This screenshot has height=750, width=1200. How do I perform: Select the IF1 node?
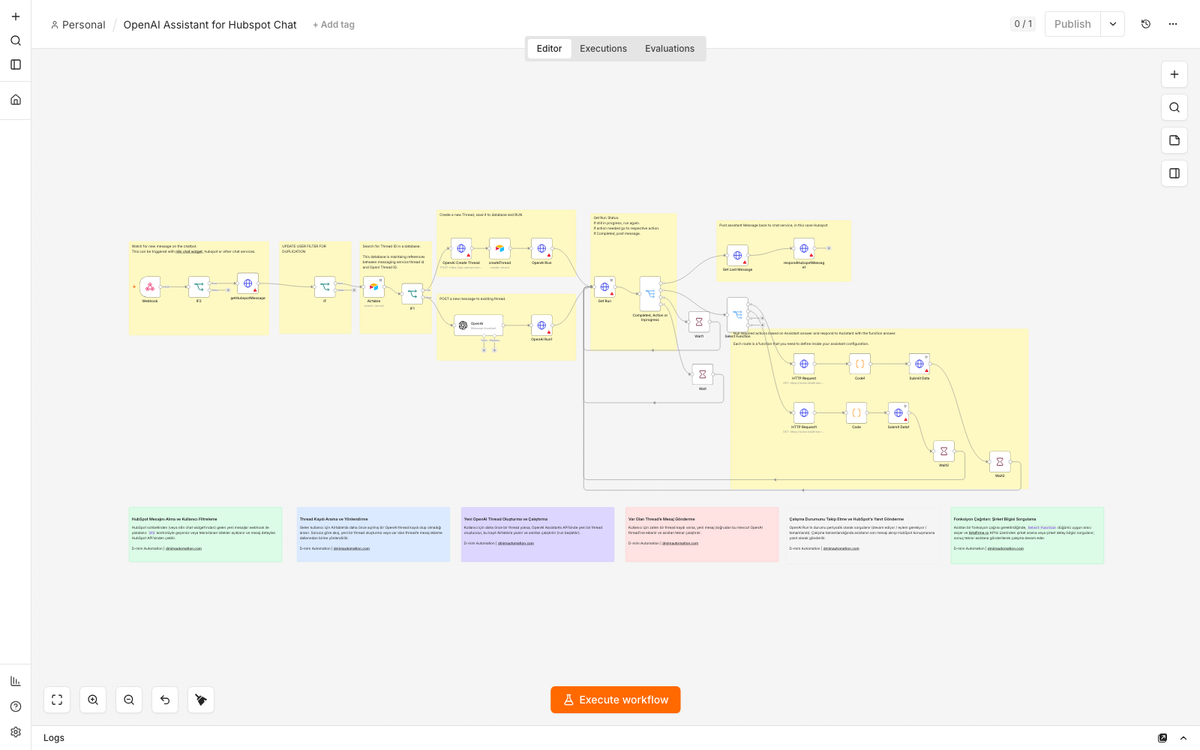tap(412, 294)
